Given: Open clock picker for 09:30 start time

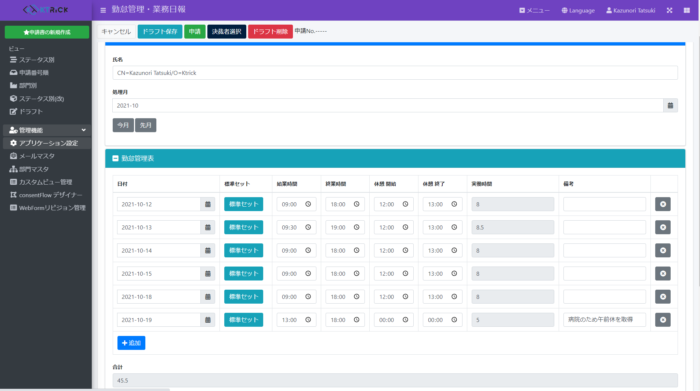Looking at the screenshot, I should click(308, 227).
